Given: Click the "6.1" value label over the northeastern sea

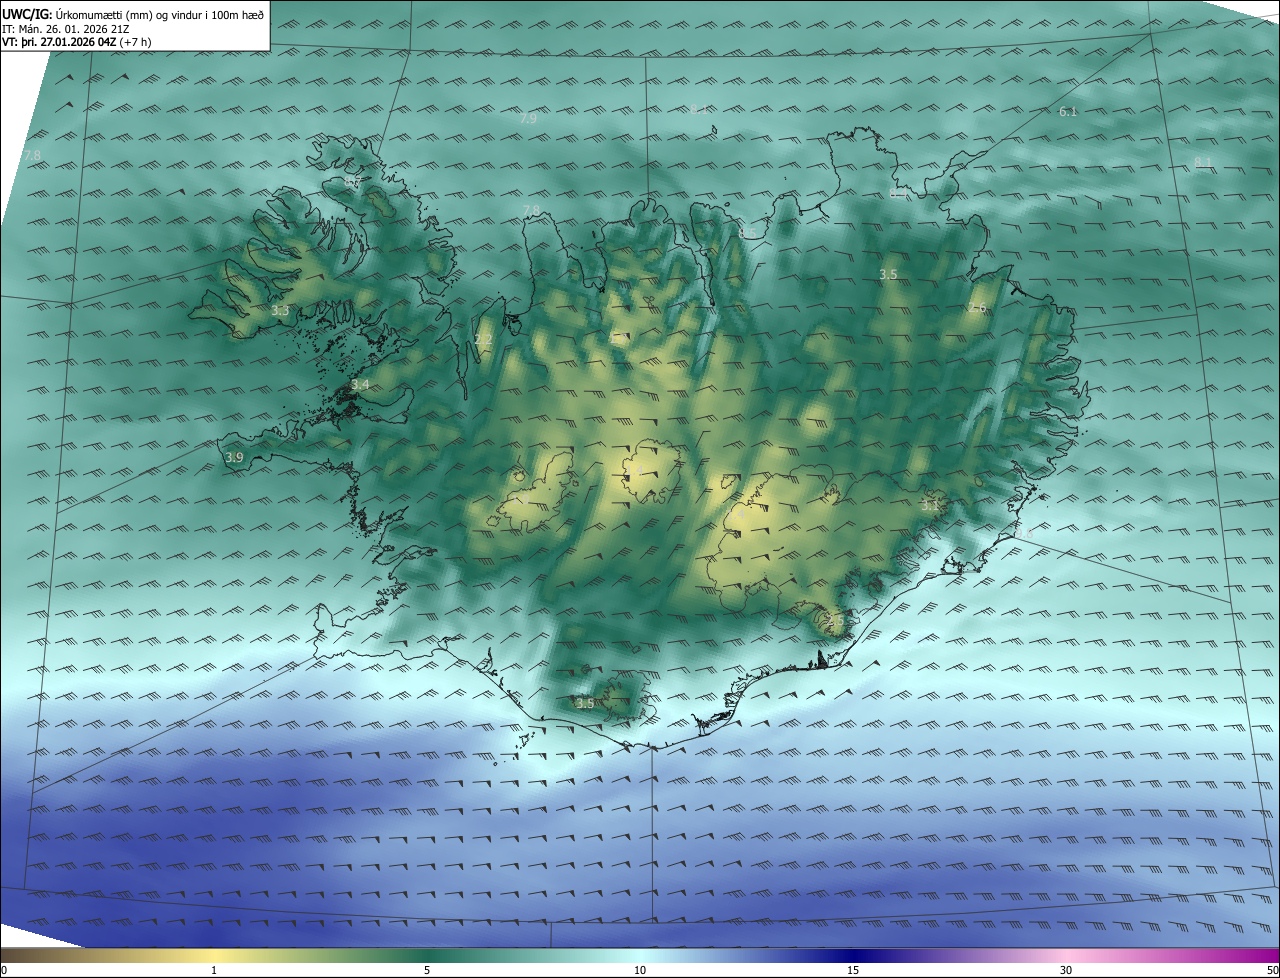Looking at the screenshot, I should click(x=1068, y=111).
